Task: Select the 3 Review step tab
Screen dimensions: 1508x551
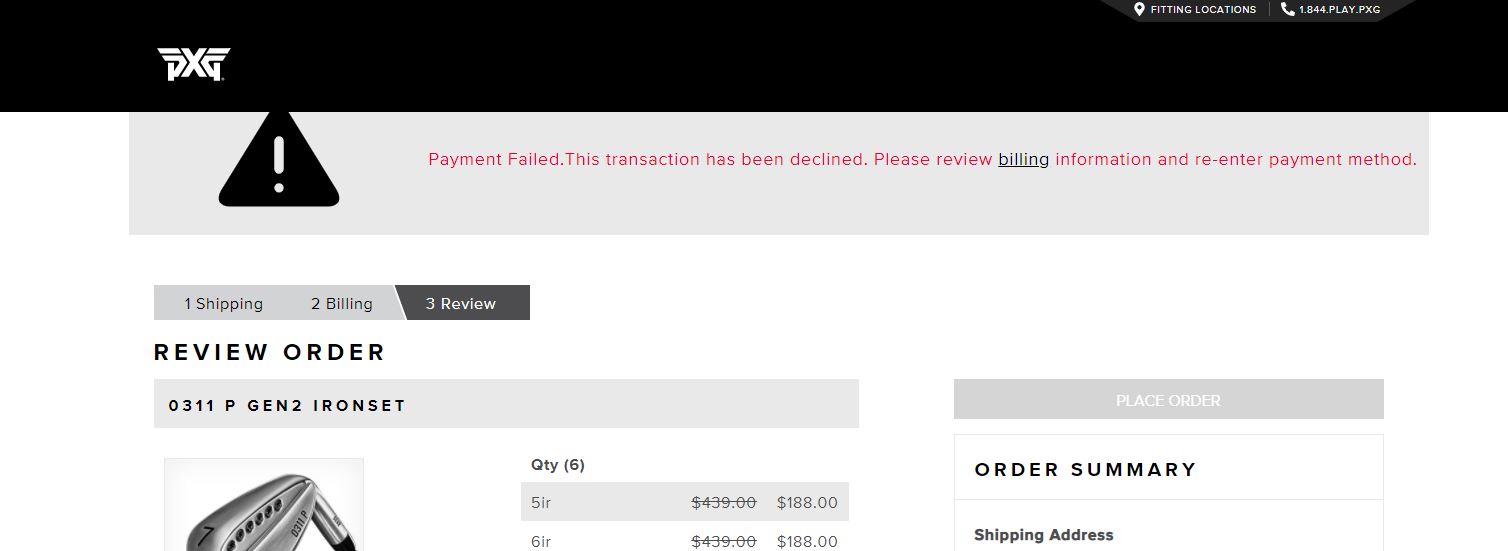Action: point(461,303)
